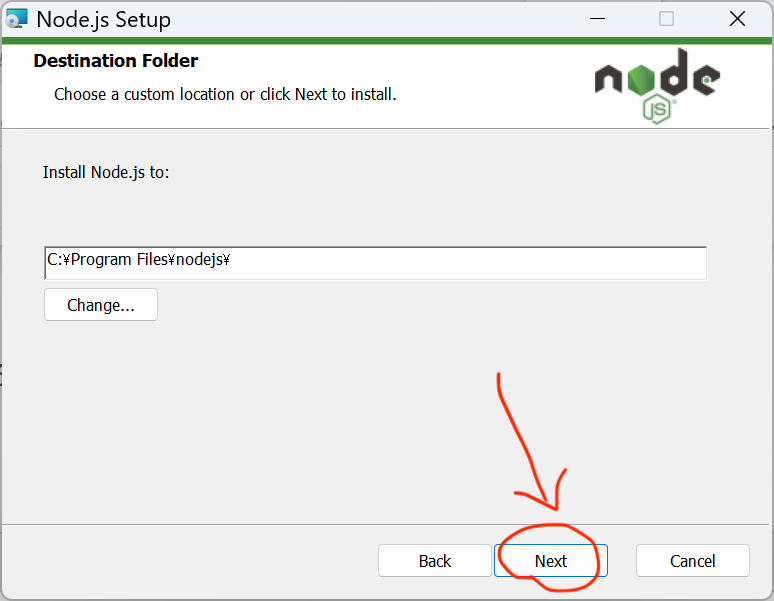Screen dimensions: 774x601
Task: Minimize the Node.js Setup window
Action: click(596, 19)
